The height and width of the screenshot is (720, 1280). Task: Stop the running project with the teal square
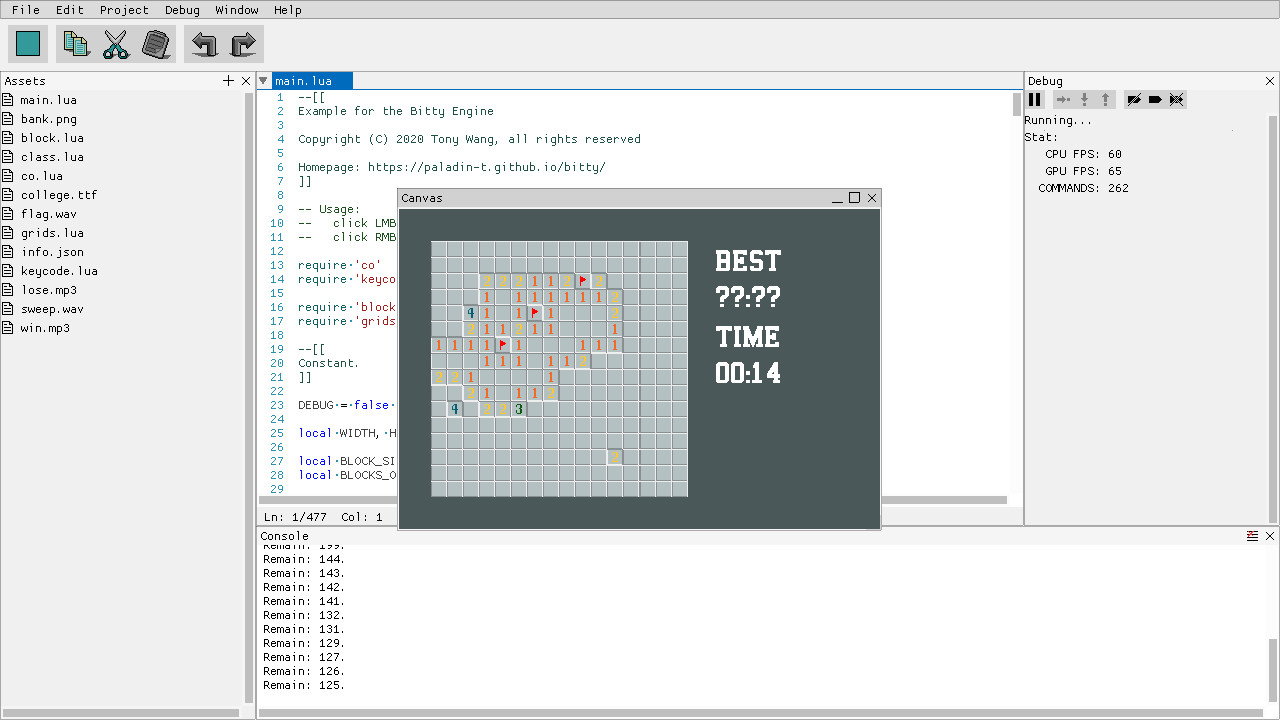28,44
